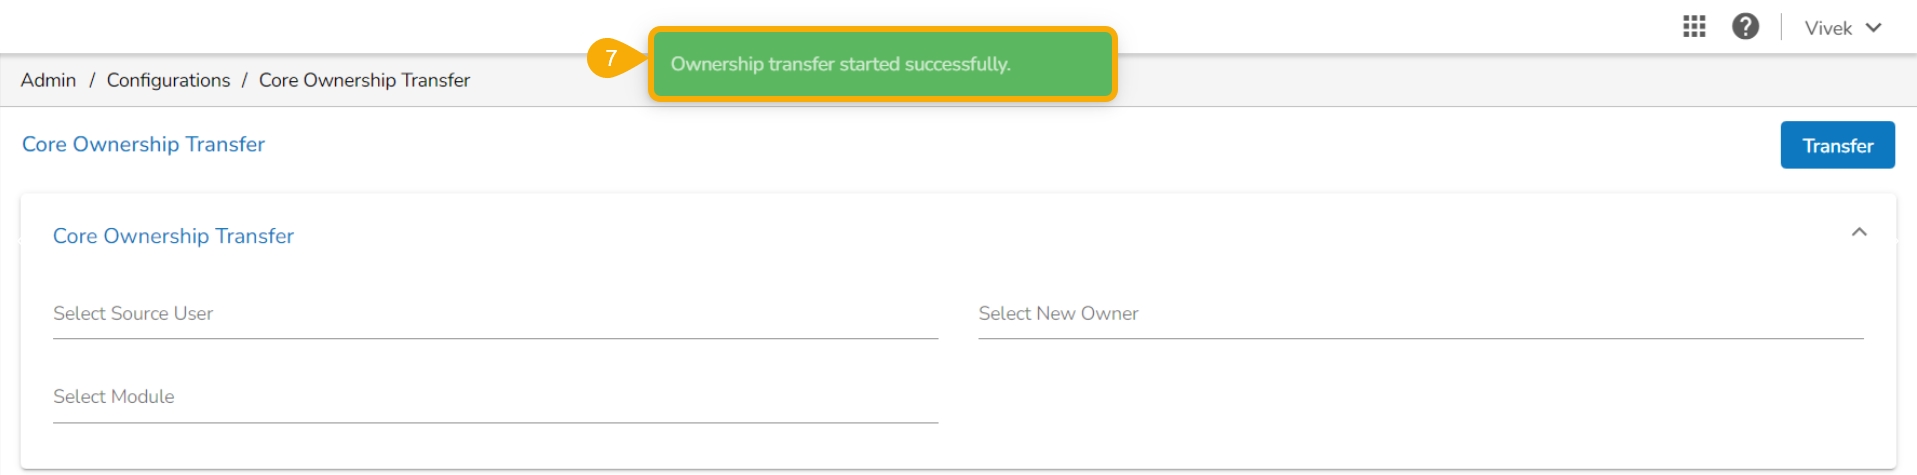Click the vertical divider beside the help icon
The height and width of the screenshot is (475, 1917).
1781,27
